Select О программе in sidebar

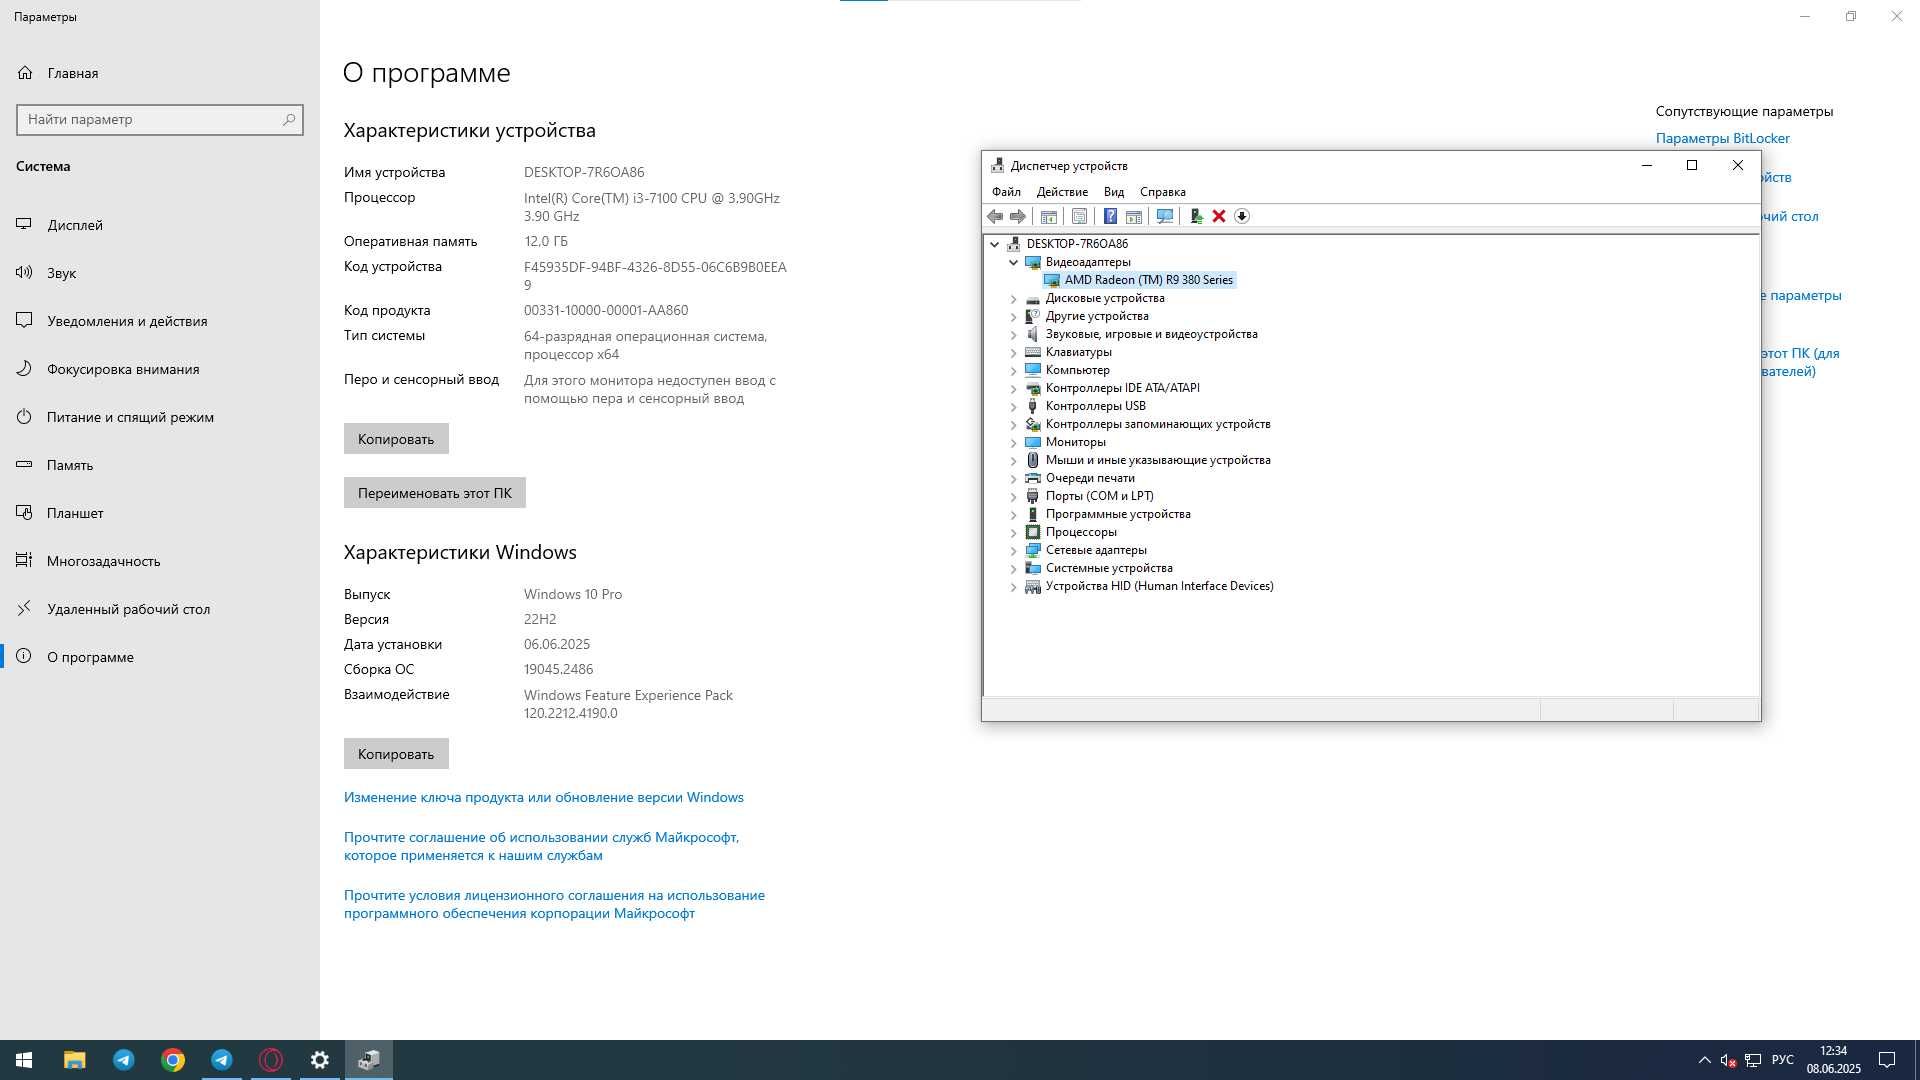pos(160,657)
